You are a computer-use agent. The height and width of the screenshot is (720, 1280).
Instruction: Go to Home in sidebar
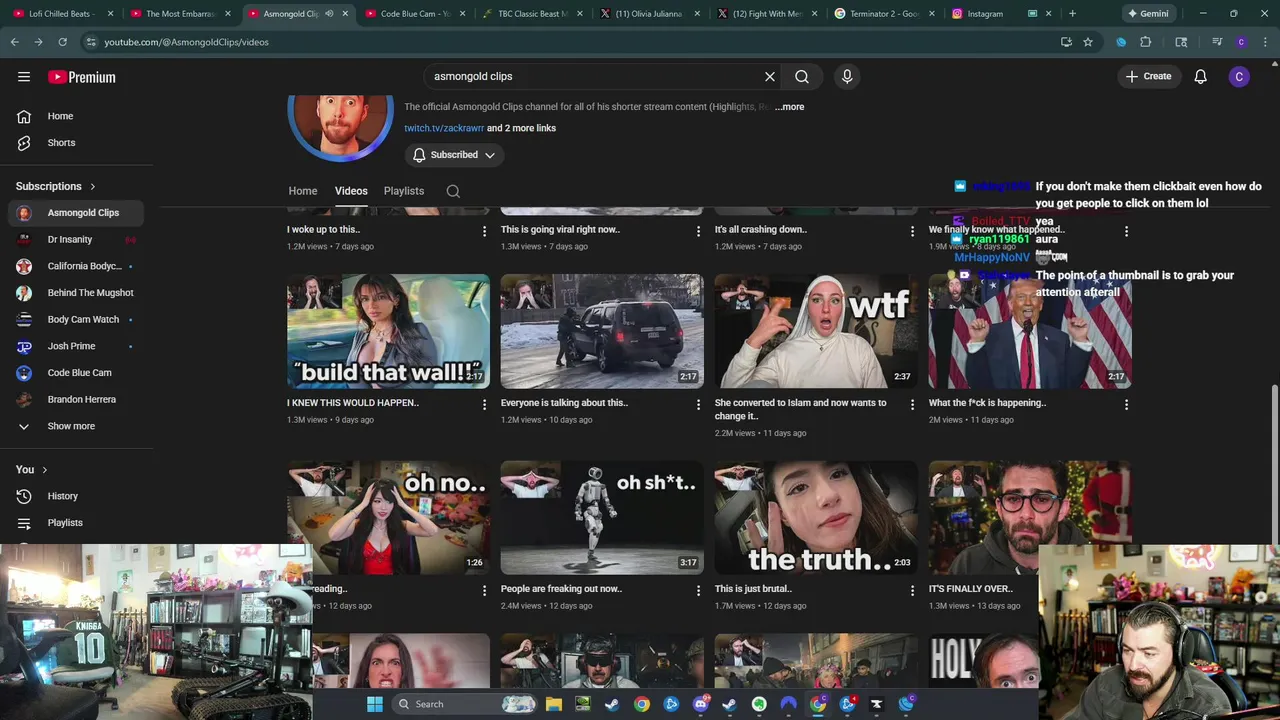pos(75,116)
